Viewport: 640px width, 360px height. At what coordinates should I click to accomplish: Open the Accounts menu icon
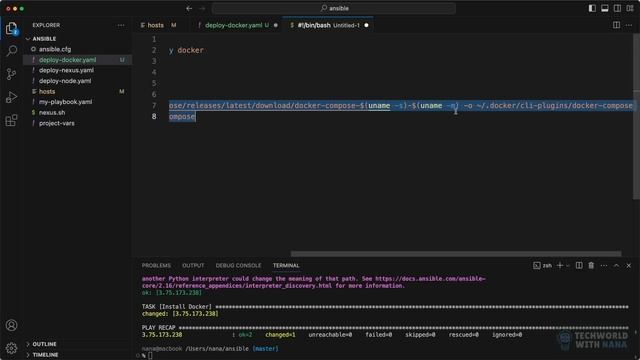pyautogui.click(x=11, y=325)
